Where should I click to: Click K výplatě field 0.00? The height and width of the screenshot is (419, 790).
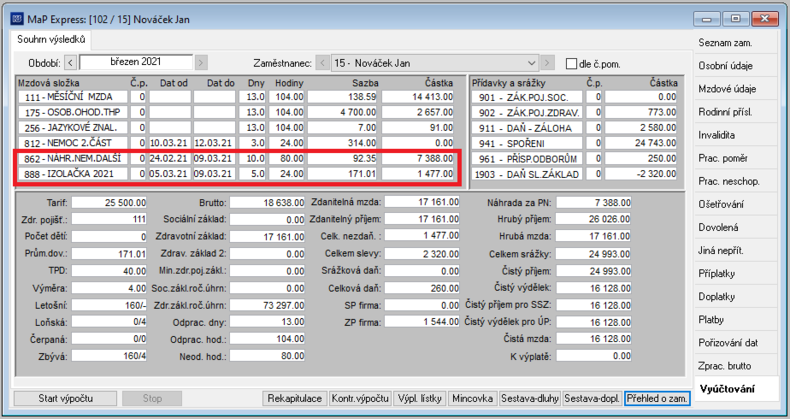pos(594,356)
